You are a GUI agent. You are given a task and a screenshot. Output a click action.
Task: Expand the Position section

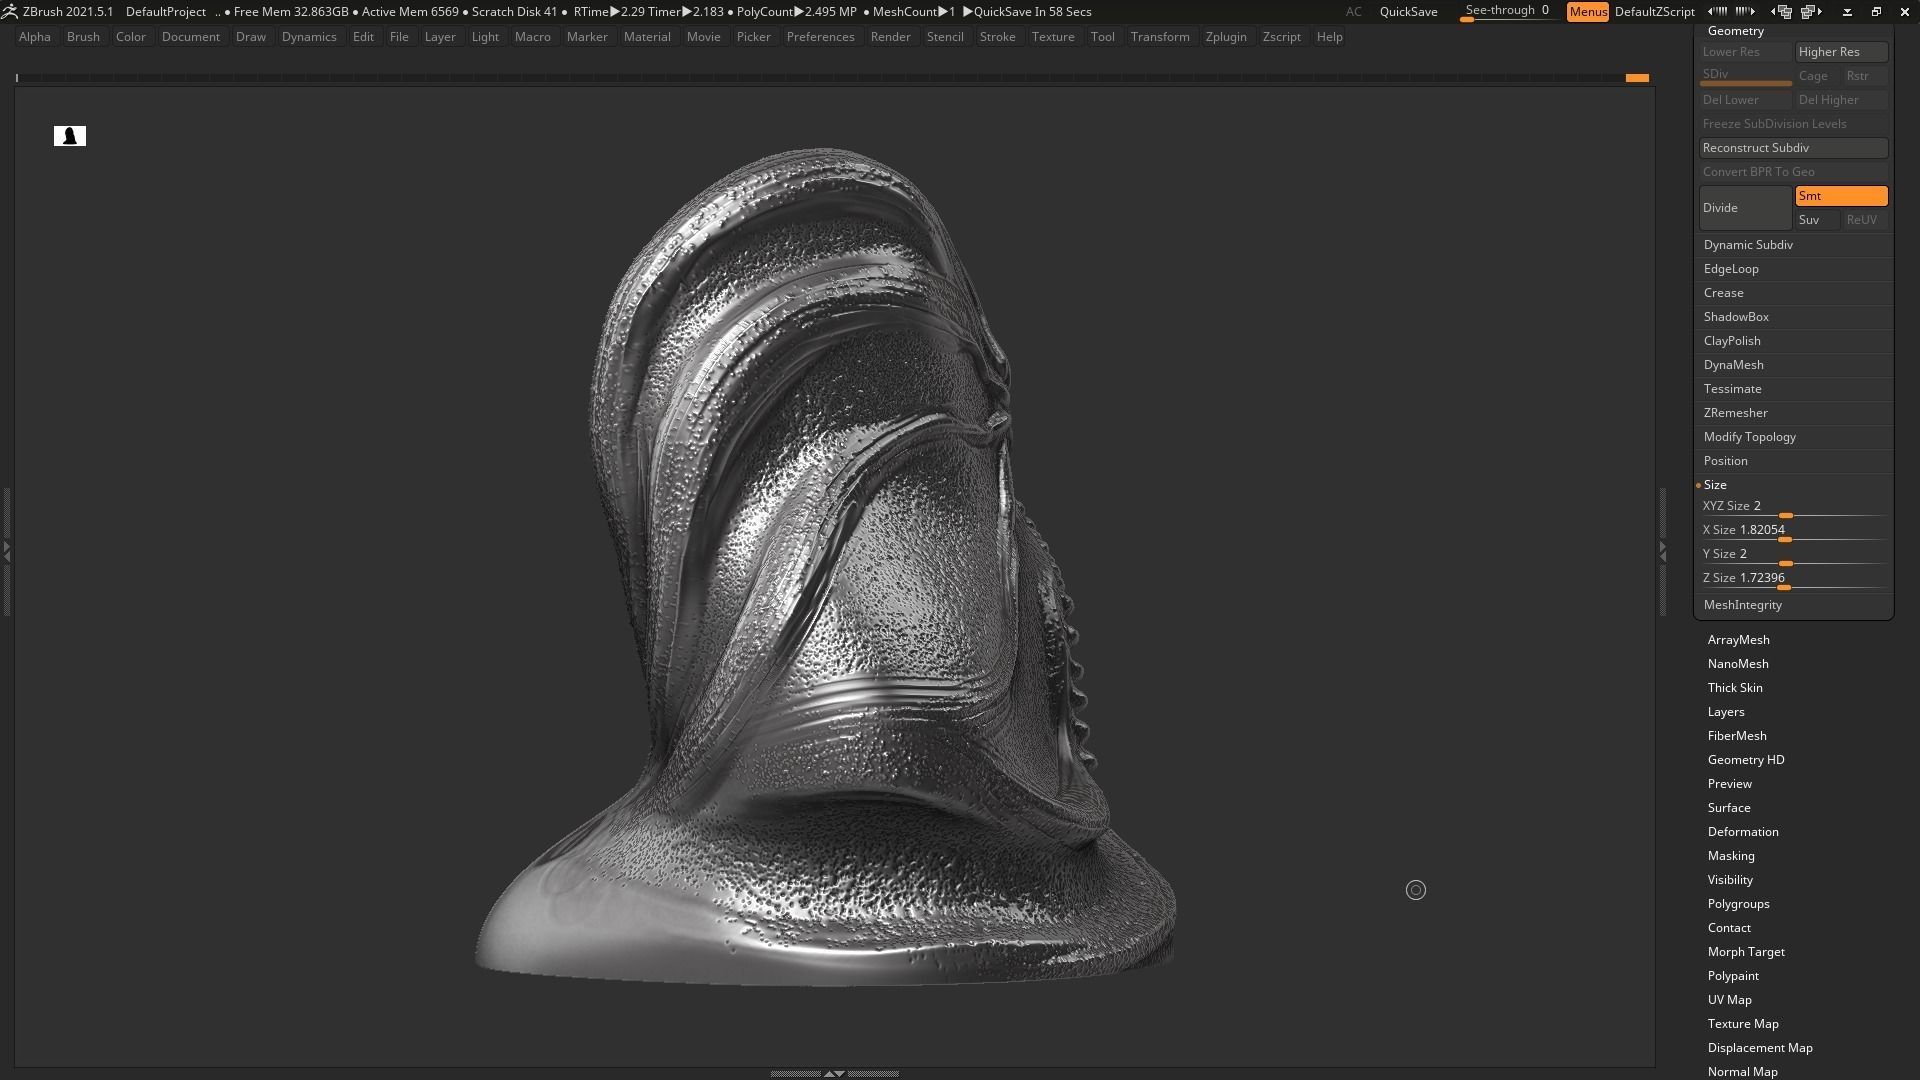[1725, 461]
